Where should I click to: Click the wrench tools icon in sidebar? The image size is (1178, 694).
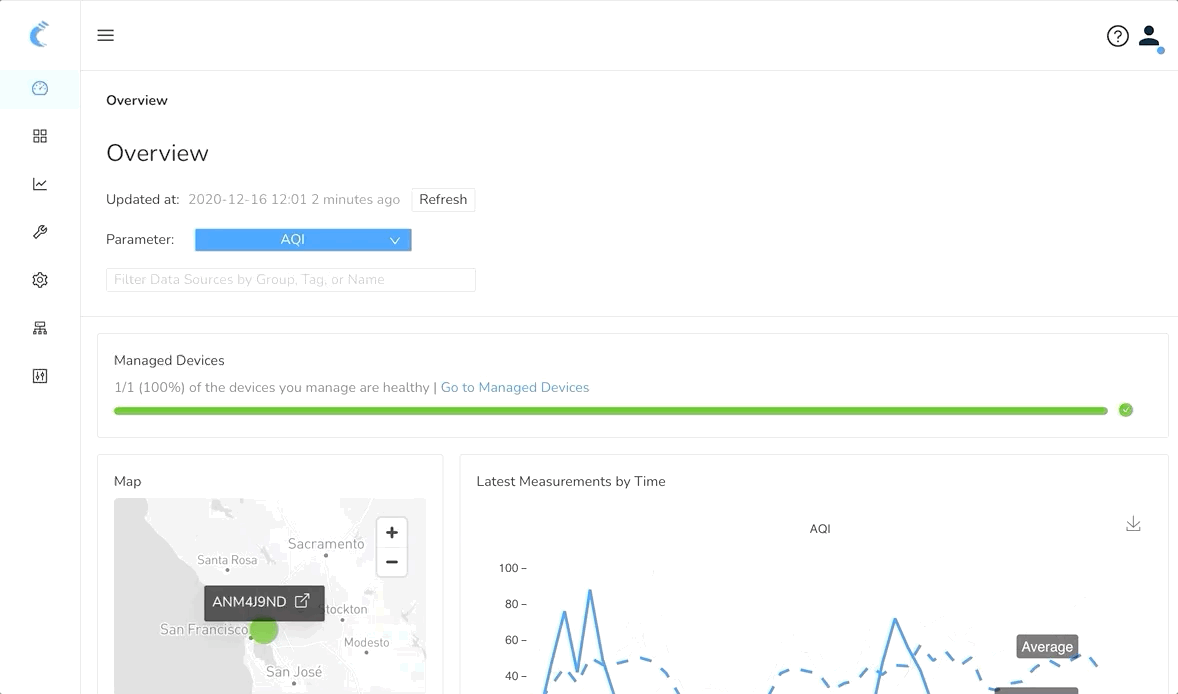39,232
